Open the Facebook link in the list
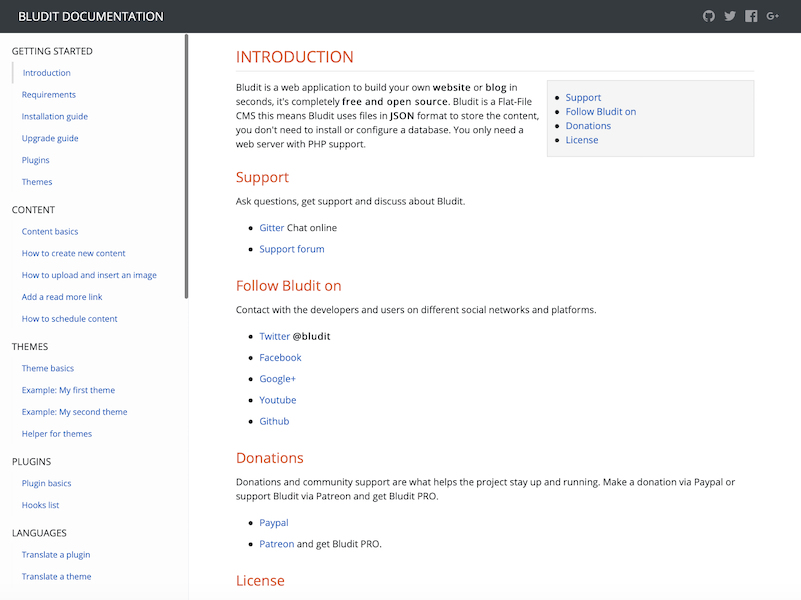Viewport: 801px width, 600px height. coord(280,357)
